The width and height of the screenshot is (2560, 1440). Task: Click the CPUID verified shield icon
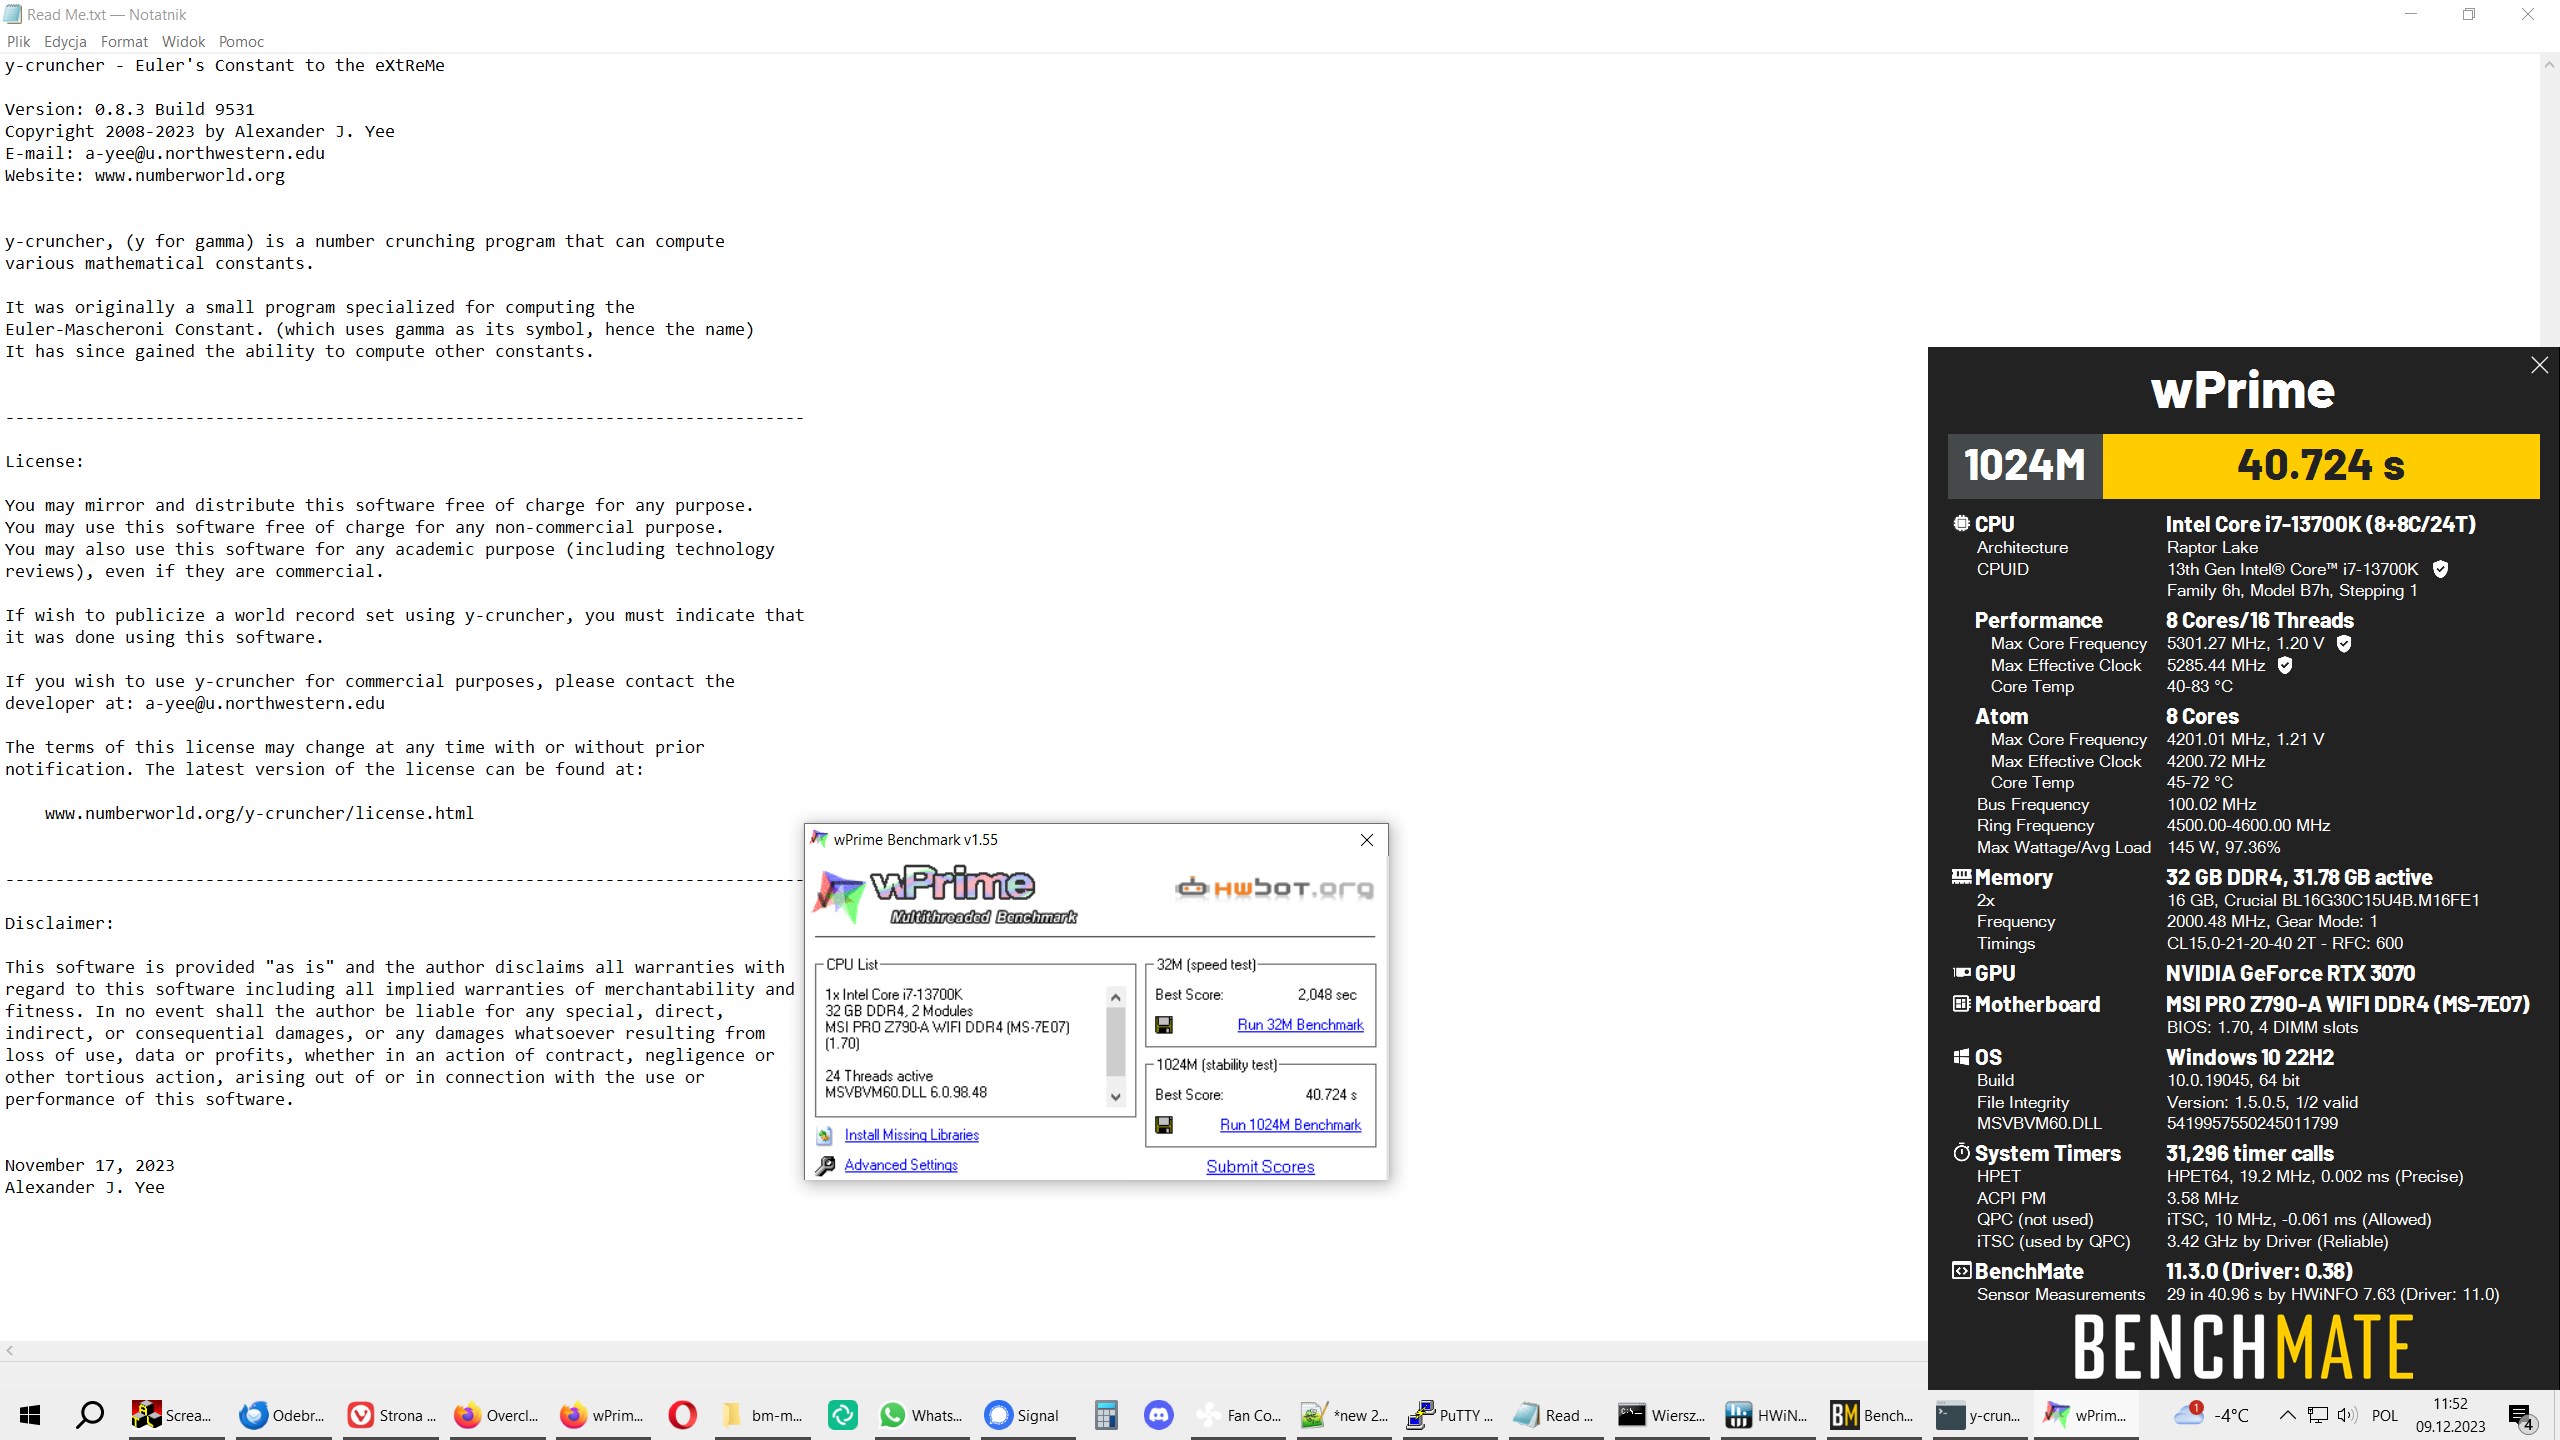[2440, 569]
